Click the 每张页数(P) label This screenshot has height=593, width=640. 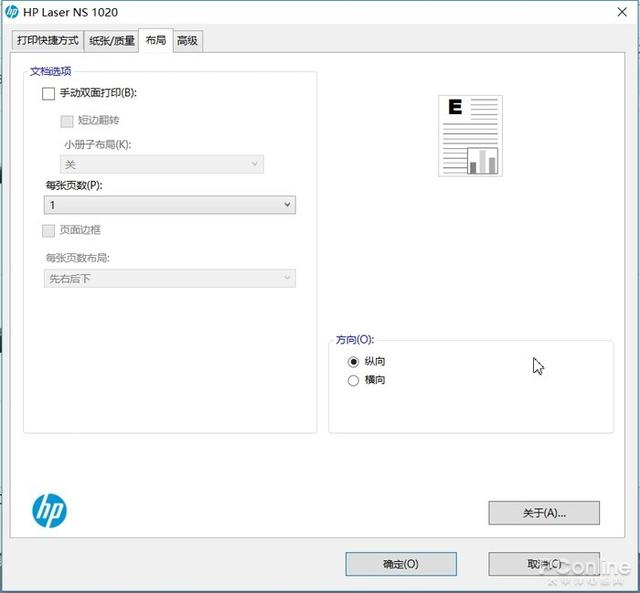(x=74, y=185)
